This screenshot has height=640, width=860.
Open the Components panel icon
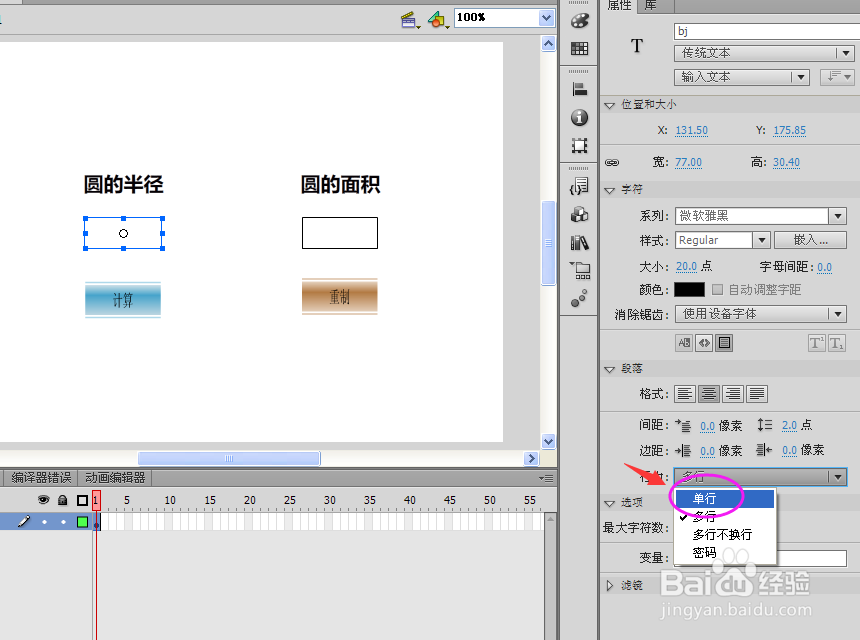(579, 214)
